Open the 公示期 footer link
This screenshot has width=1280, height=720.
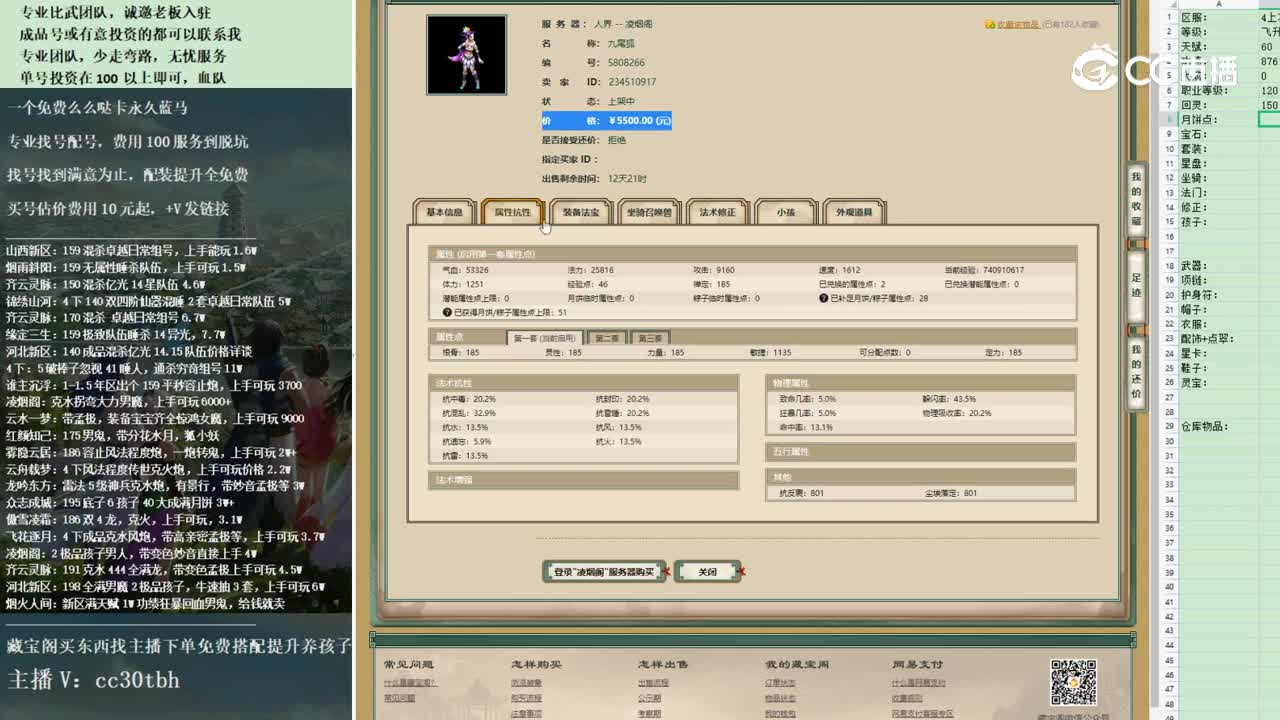coord(649,699)
